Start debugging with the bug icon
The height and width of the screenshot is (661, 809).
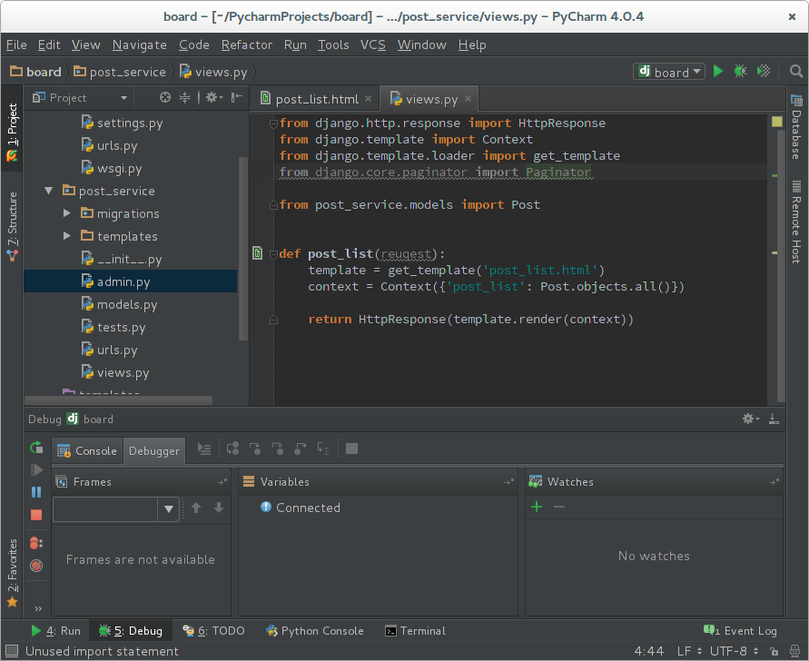[740, 71]
